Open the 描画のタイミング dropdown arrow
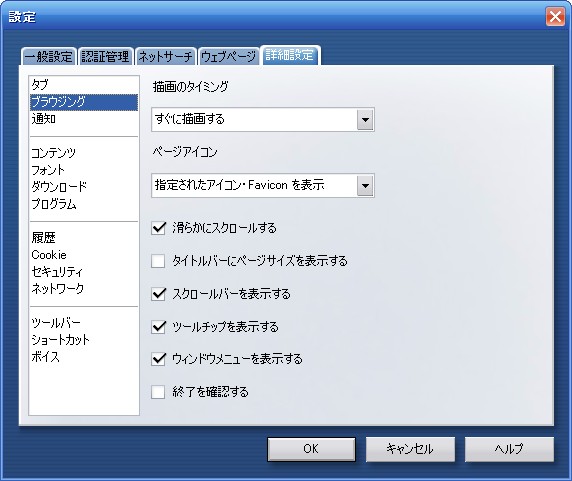572x481 pixels. (x=365, y=120)
